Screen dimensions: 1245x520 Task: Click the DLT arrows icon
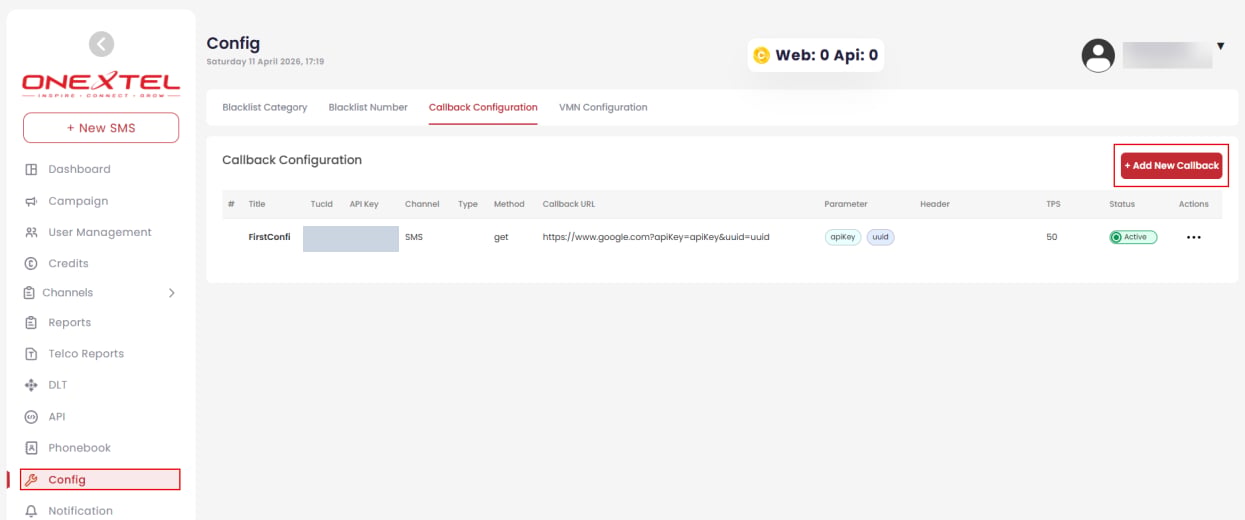click(x=31, y=385)
